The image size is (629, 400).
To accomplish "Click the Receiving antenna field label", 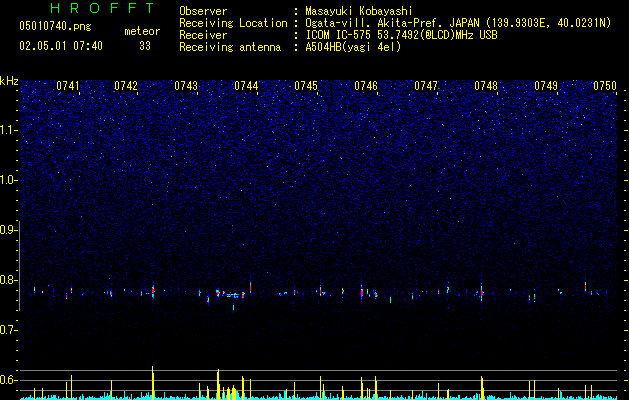I will click(x=230, y=47).
